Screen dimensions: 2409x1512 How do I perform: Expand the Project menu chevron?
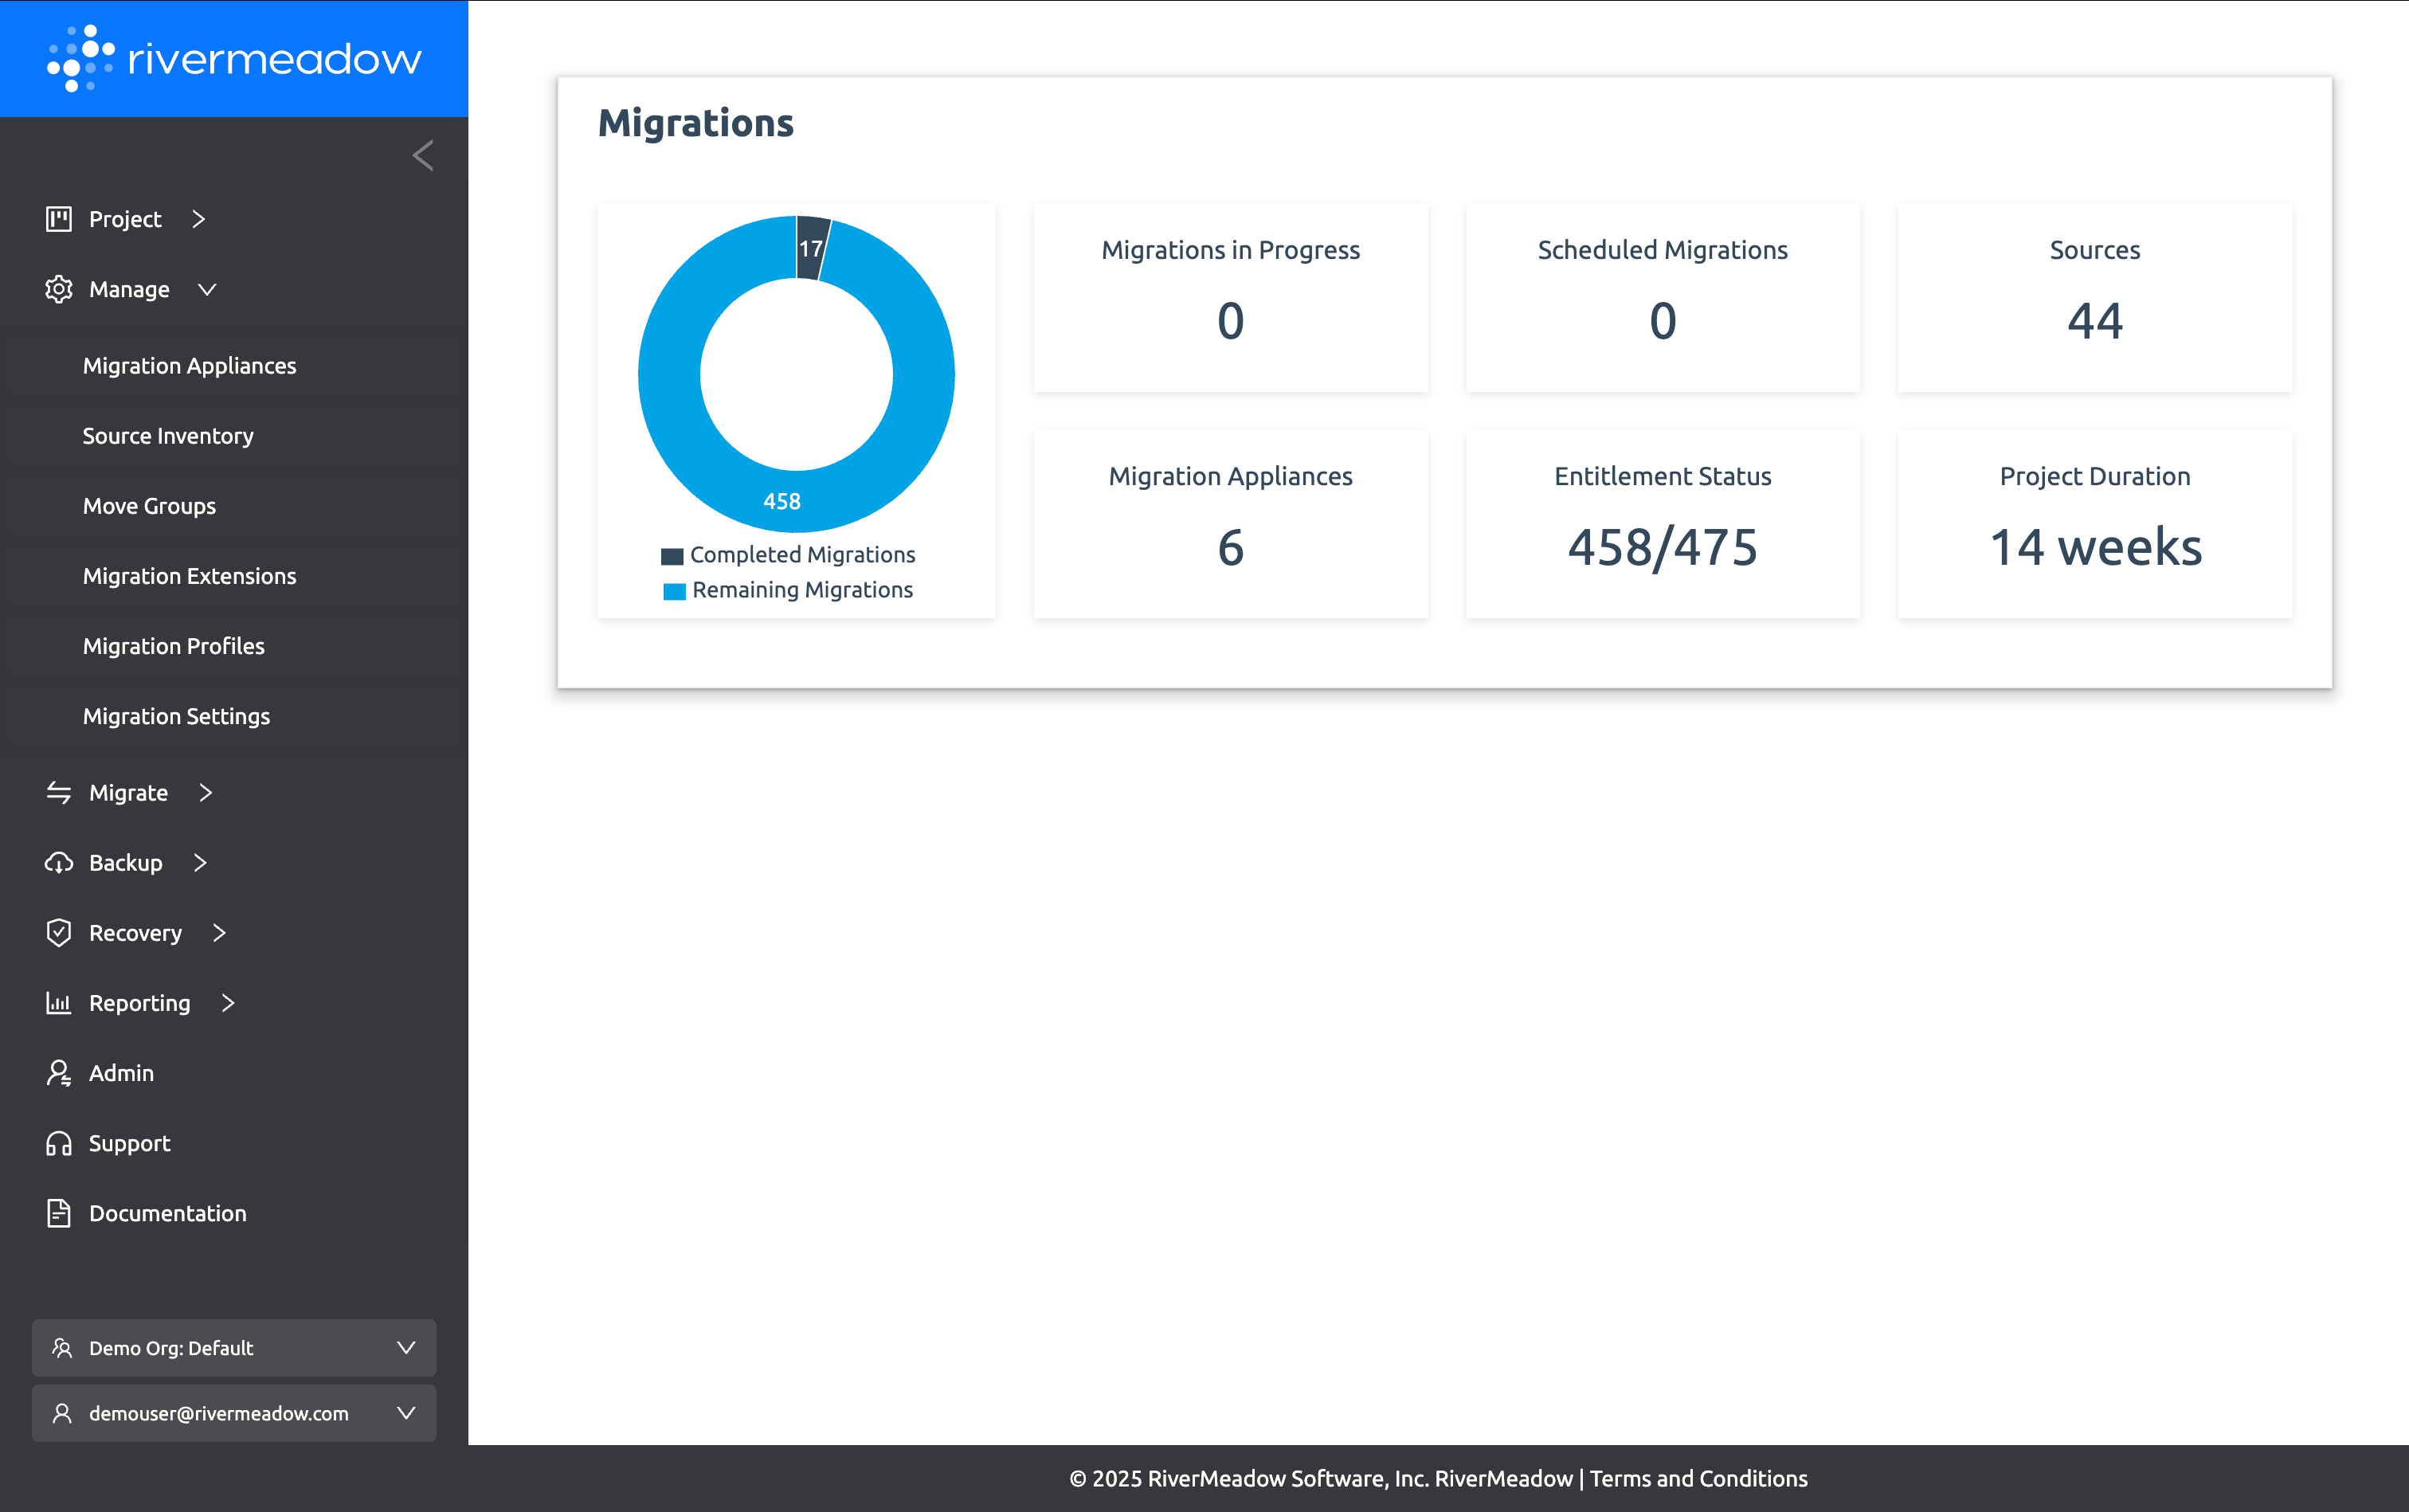(x=199, y=219)
